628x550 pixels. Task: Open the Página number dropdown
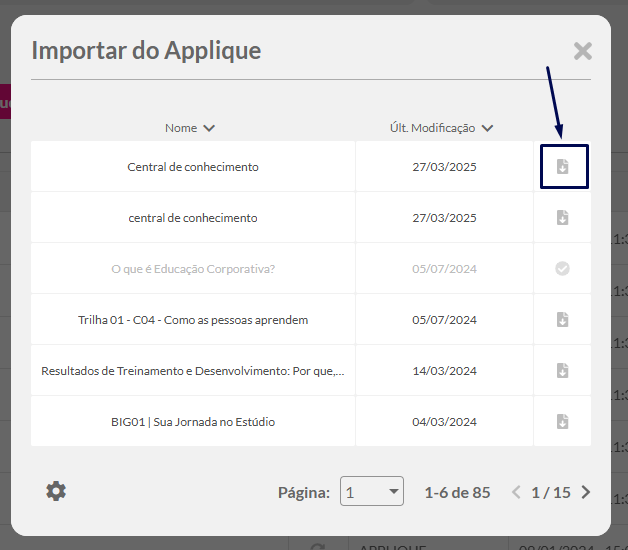[372, 492]
